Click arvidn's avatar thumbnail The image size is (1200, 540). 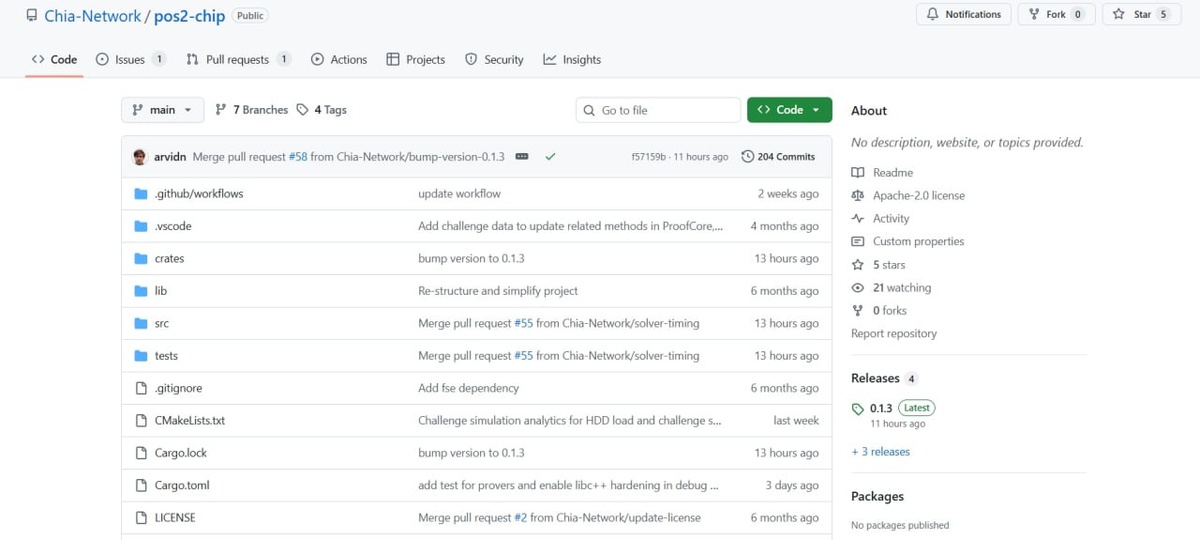click(139, 157)
